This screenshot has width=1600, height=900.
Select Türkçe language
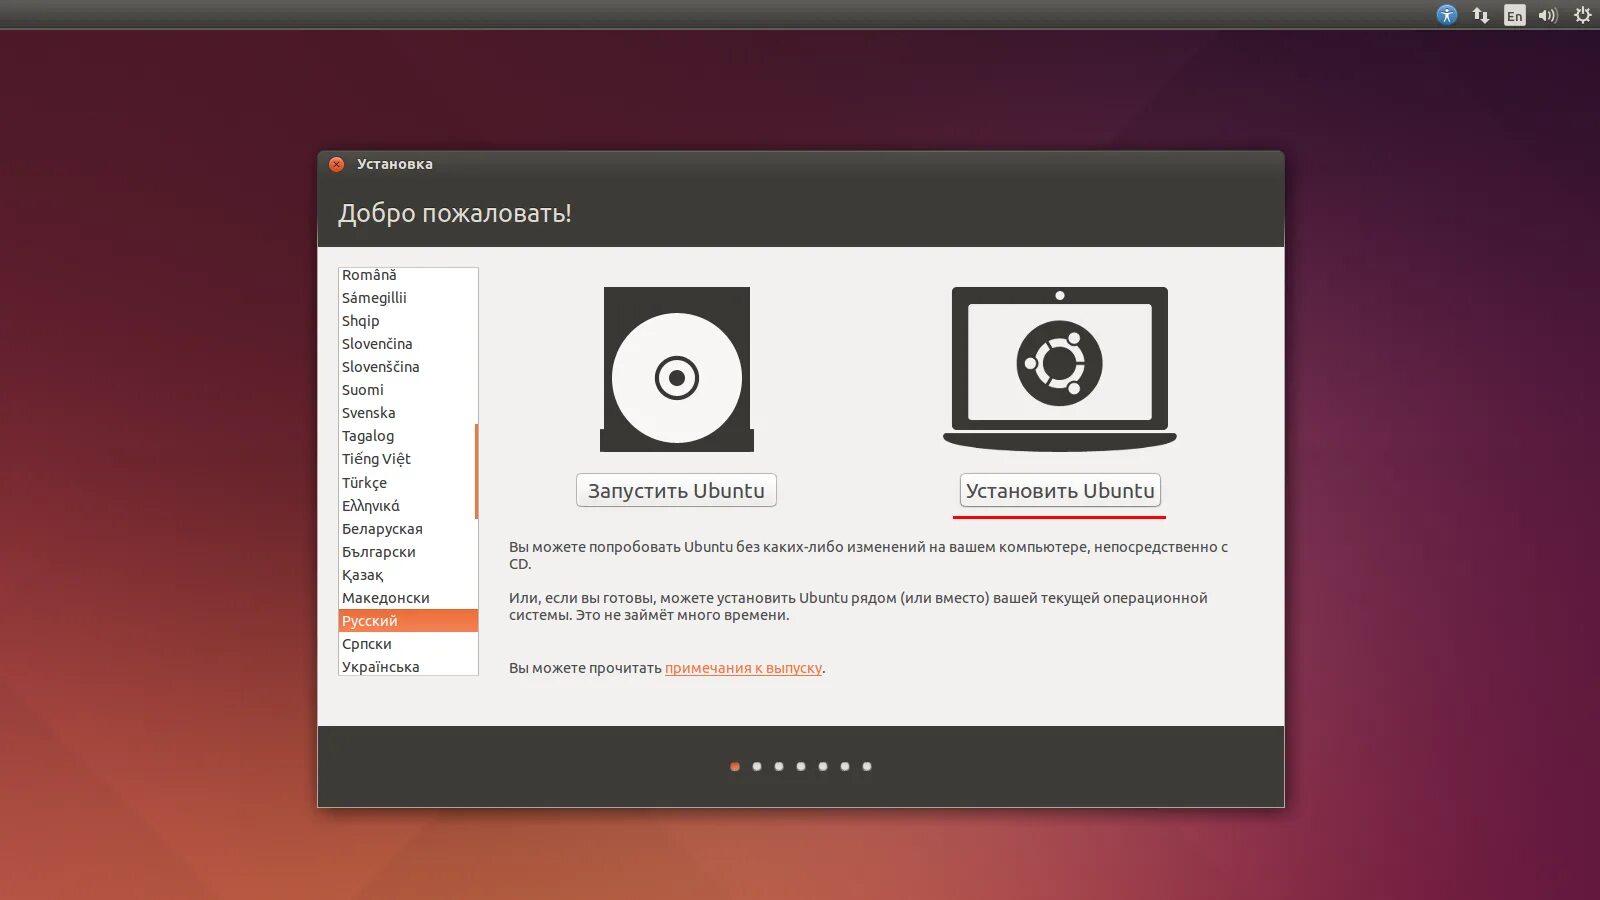[x=408, y=483]
